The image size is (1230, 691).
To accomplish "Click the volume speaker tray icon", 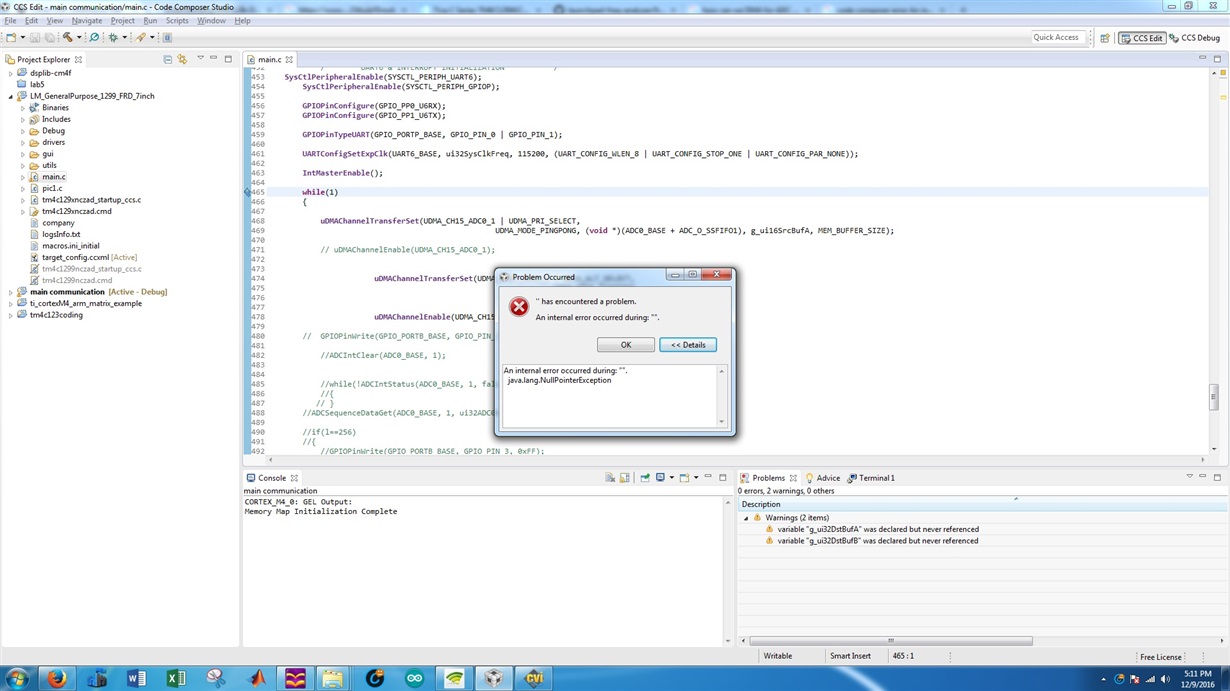I will click(1165, 680).
